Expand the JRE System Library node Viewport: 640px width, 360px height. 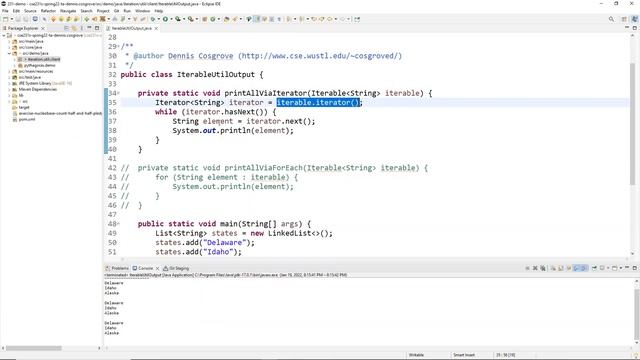pyautogui.click(x=9, y=83)
